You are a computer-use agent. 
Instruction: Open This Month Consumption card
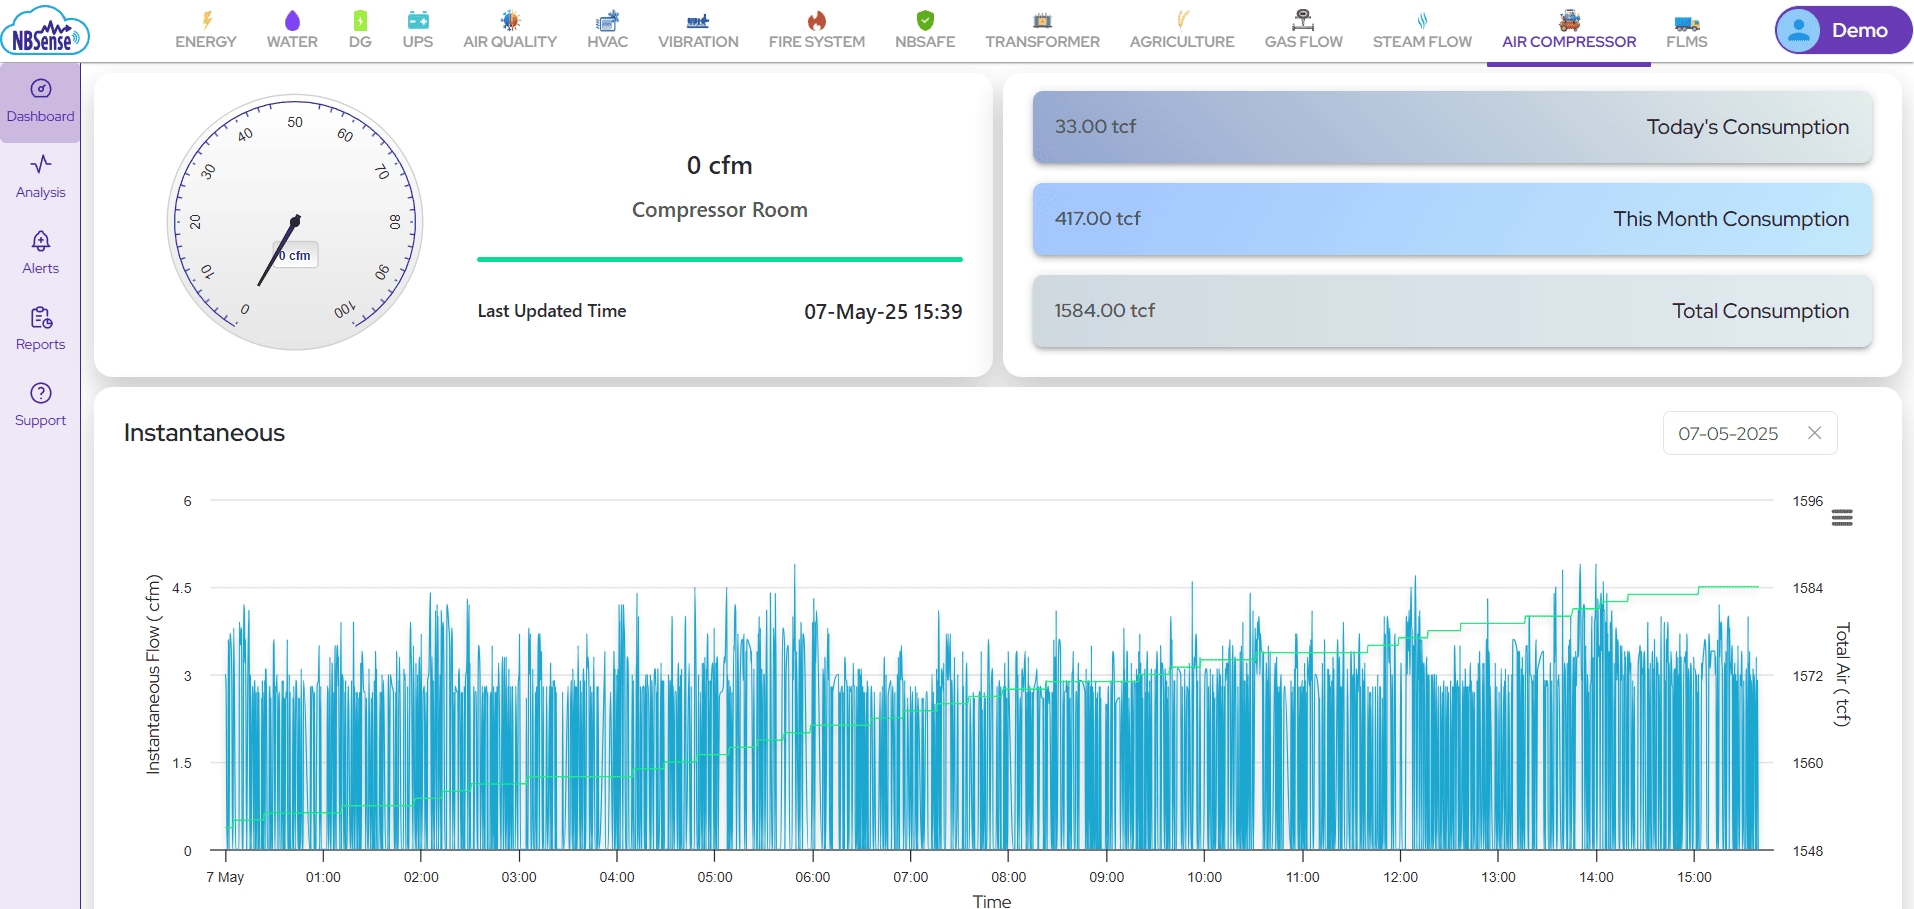coord(1452,219)
